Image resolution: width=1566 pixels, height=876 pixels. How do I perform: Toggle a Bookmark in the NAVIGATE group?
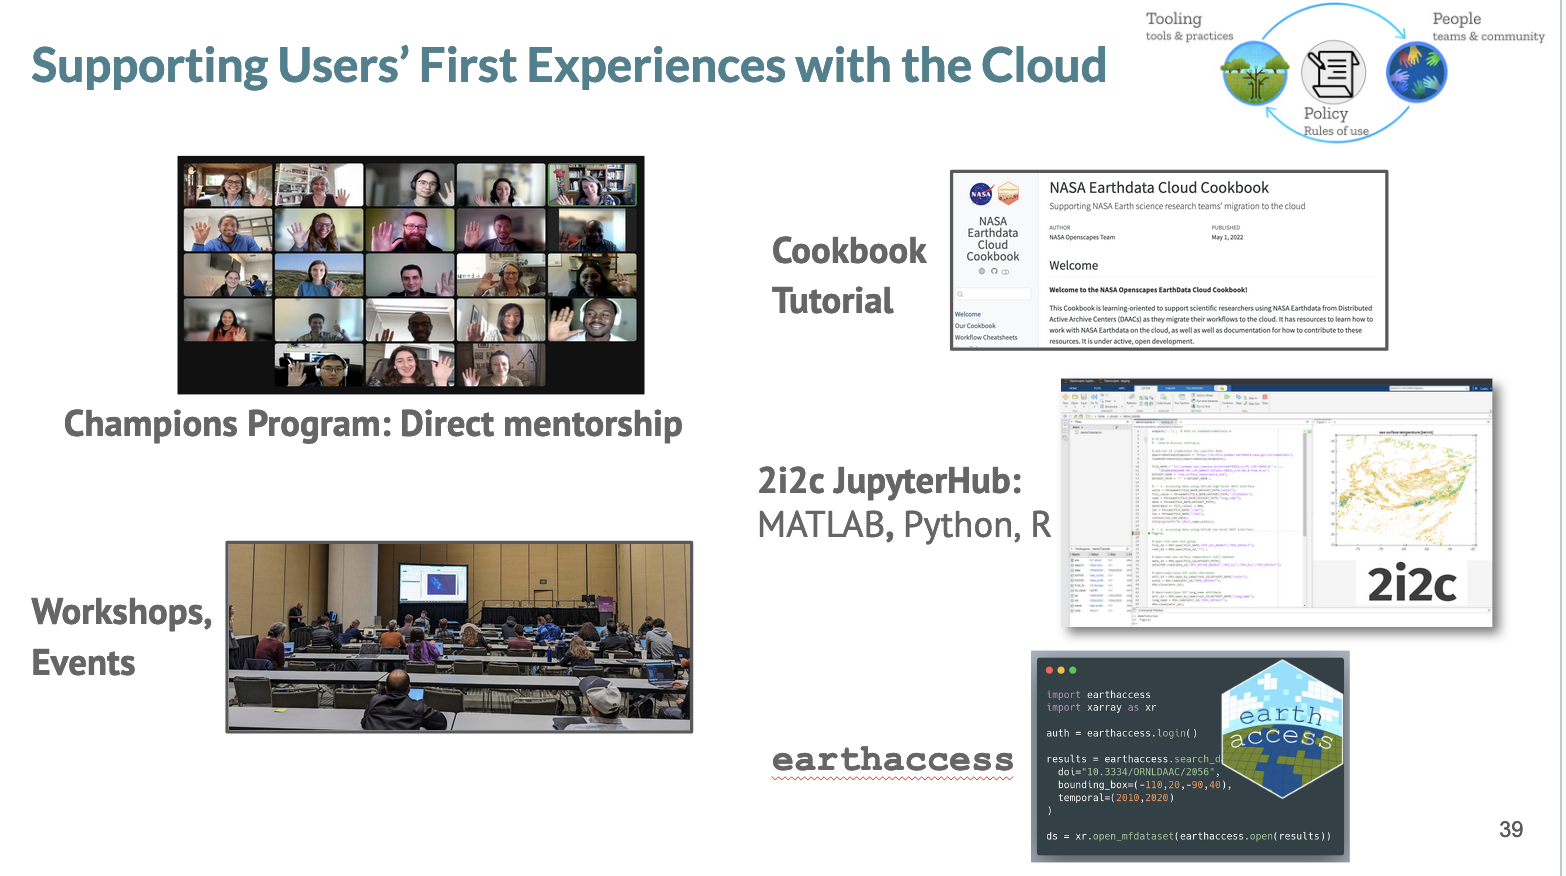click(1103, 406)
